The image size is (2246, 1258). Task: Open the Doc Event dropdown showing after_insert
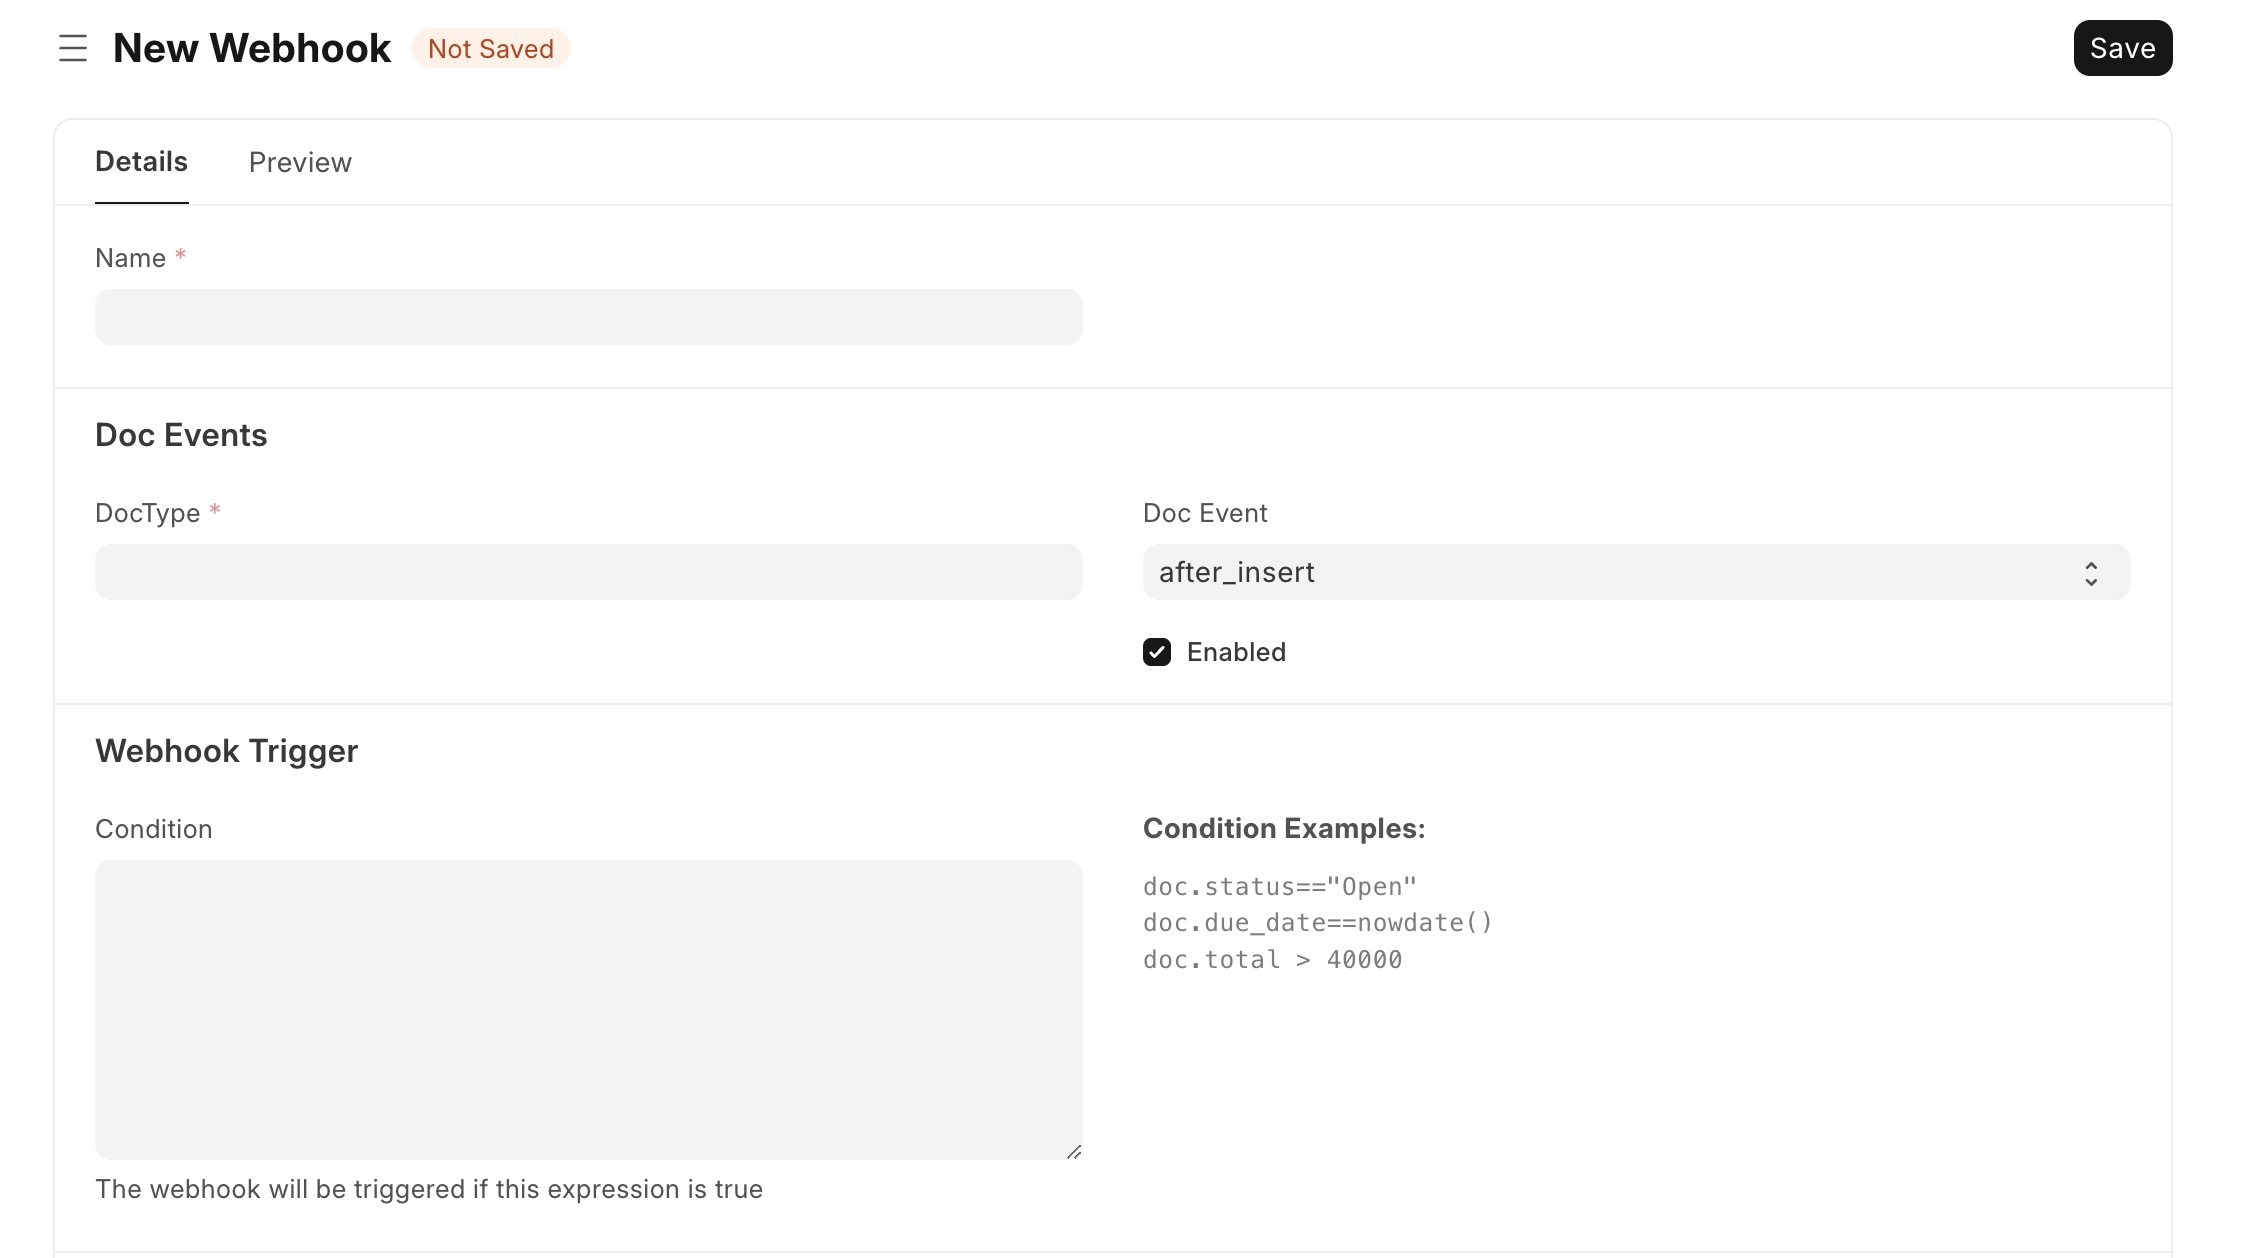coord(1636,572)
